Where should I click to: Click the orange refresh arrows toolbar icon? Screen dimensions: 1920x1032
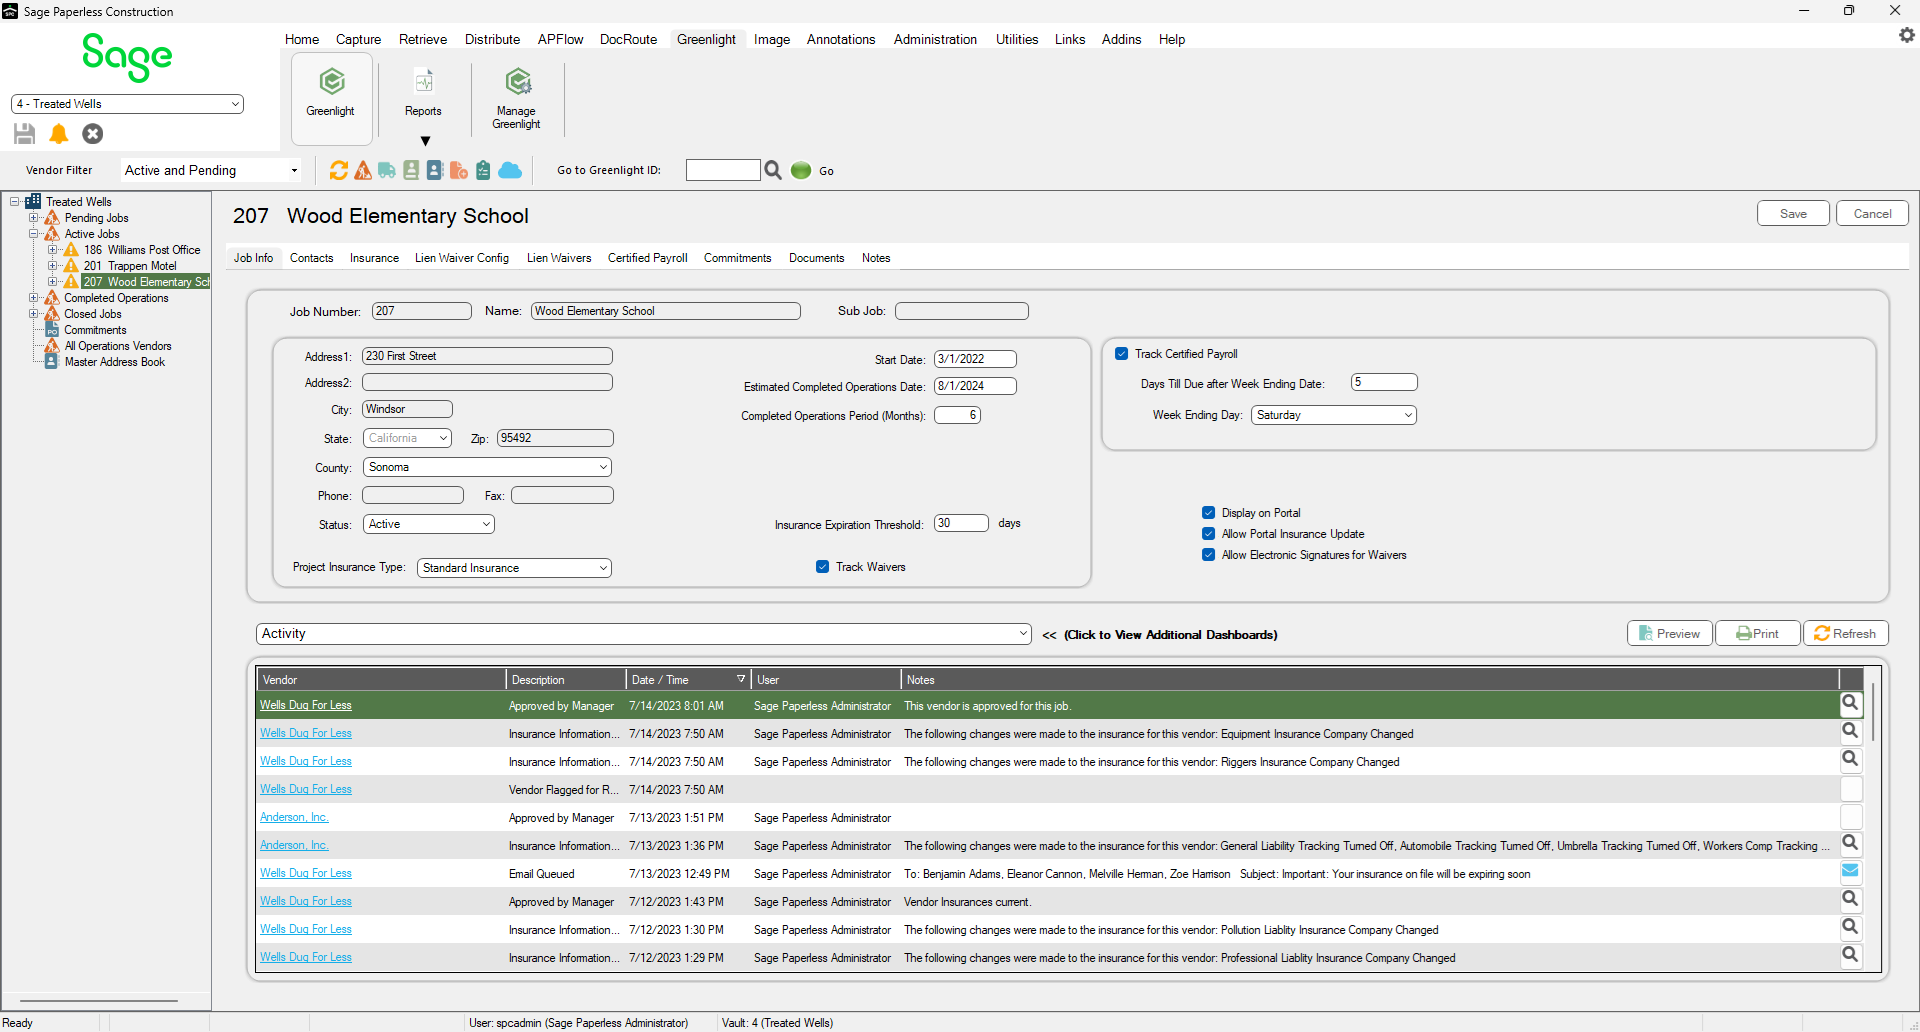[339, 170]
